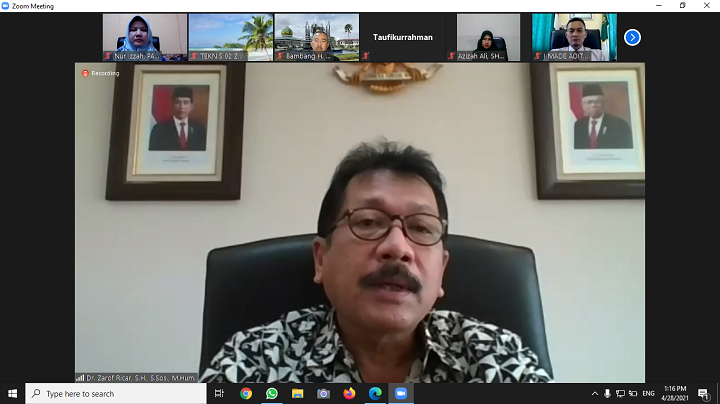The width and height of the screenshot is (720, 404).
Task: Click the Windows search box
Action: click(x=115, y=394)
